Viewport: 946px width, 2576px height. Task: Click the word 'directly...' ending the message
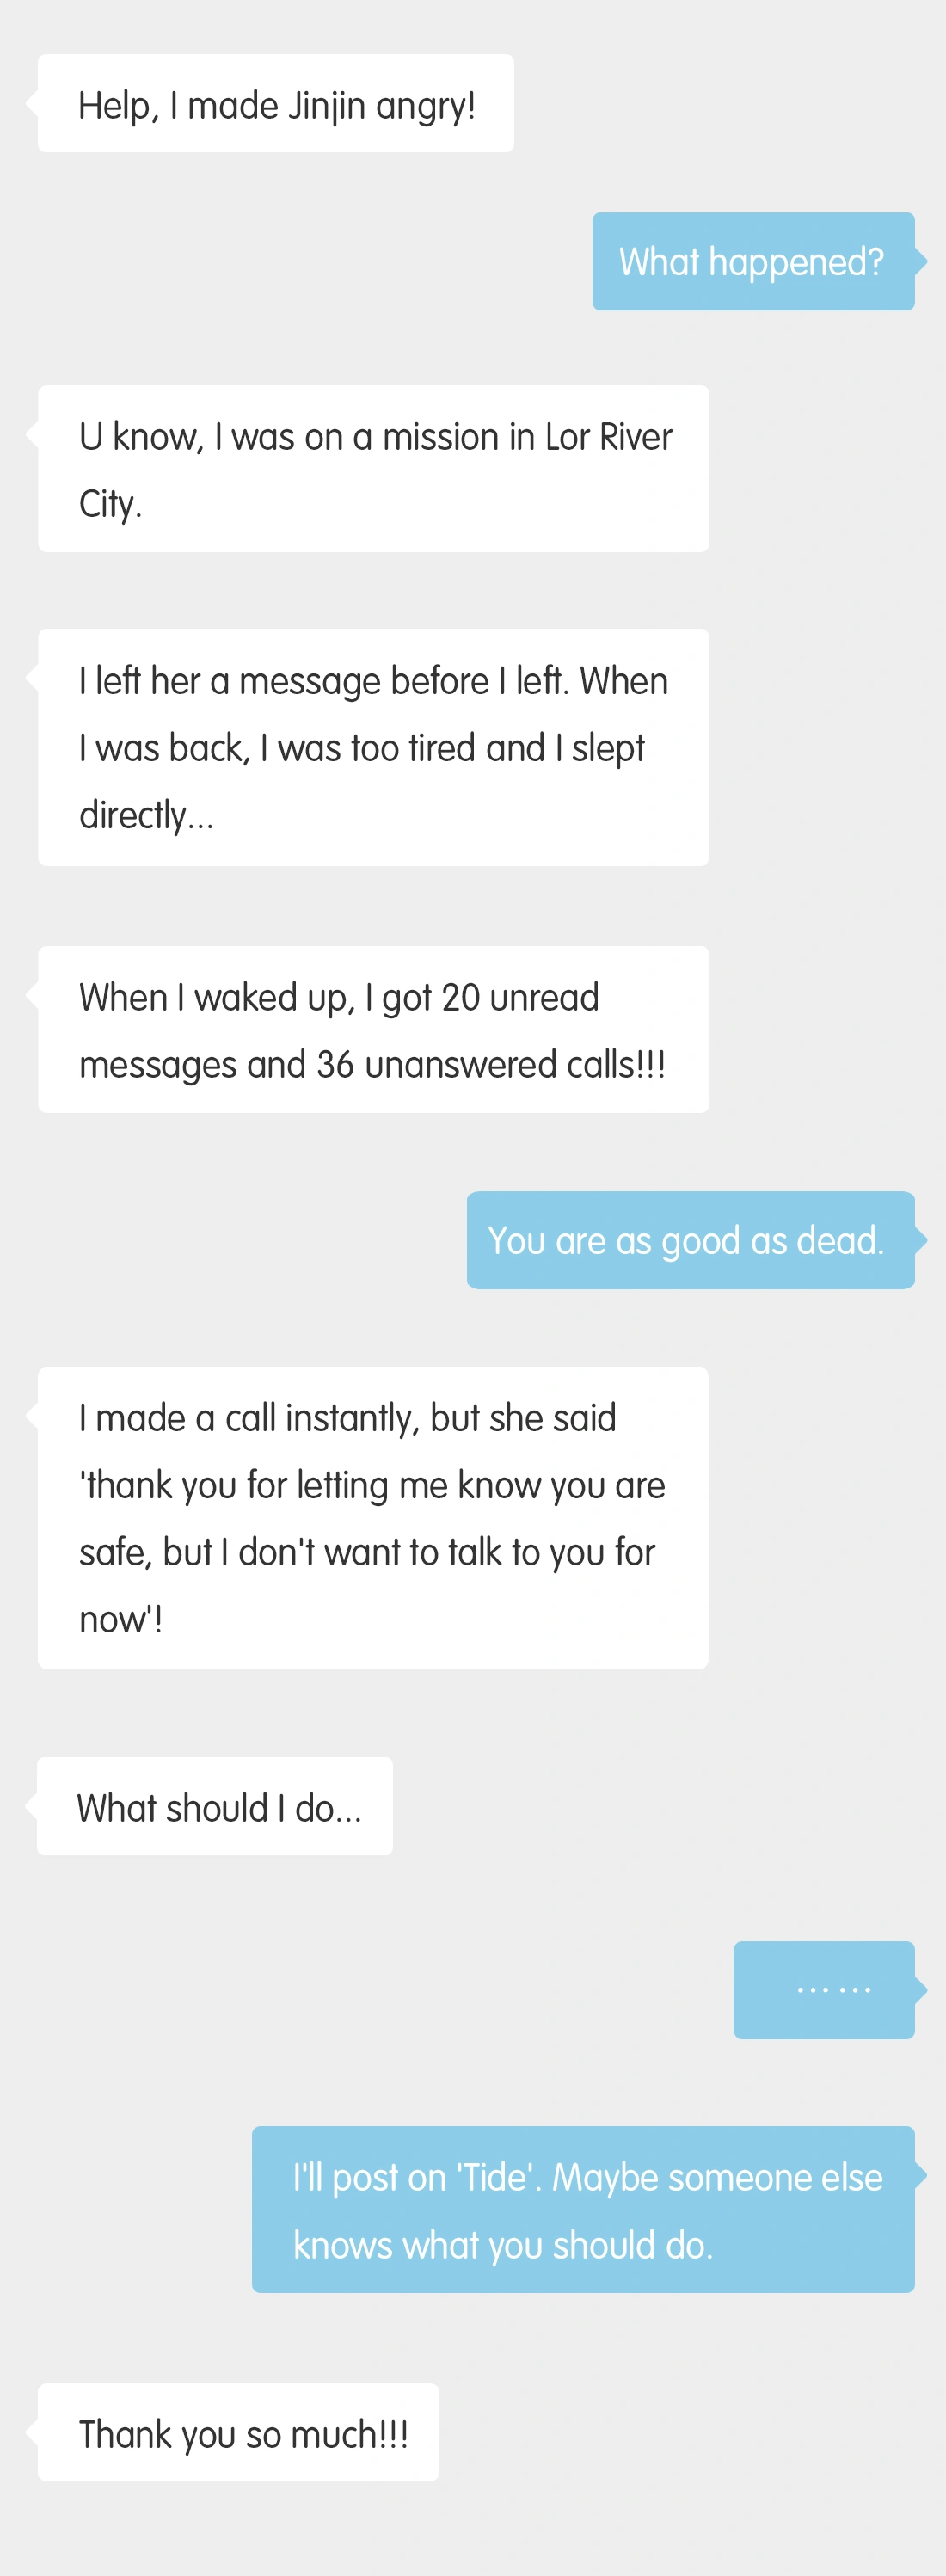tap(146, 815)
